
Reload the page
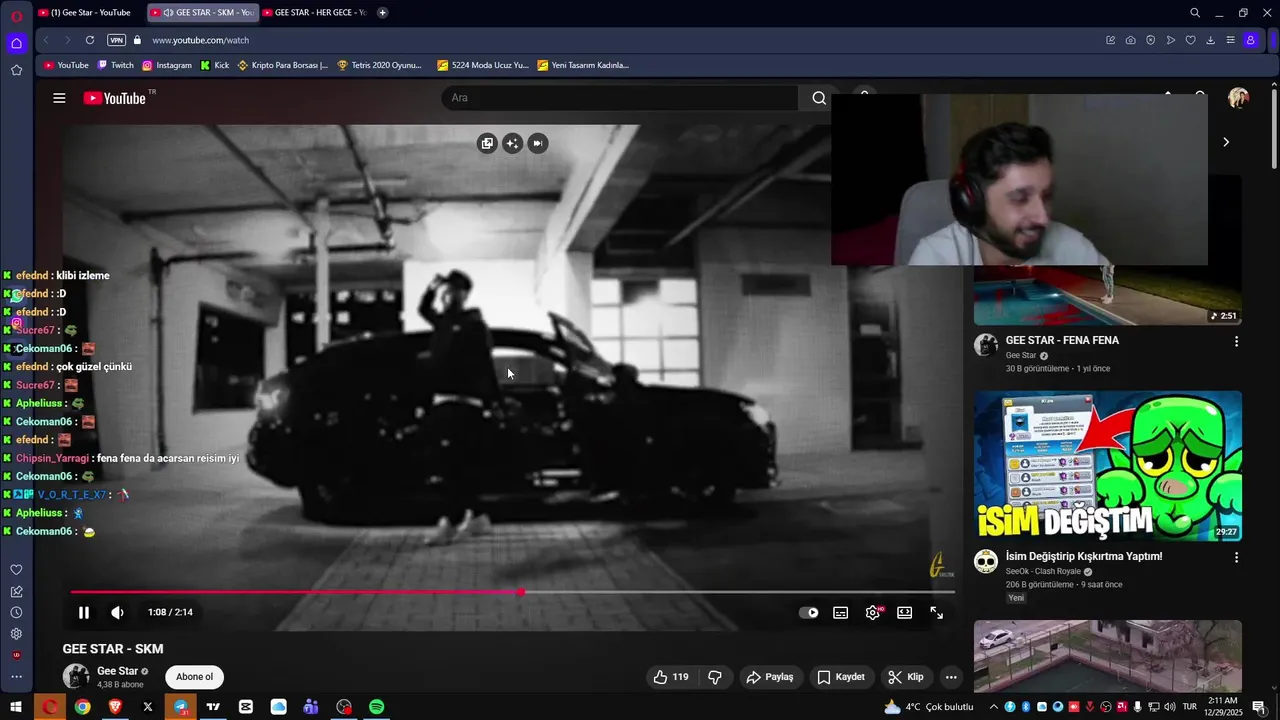[x=90, y=40]
